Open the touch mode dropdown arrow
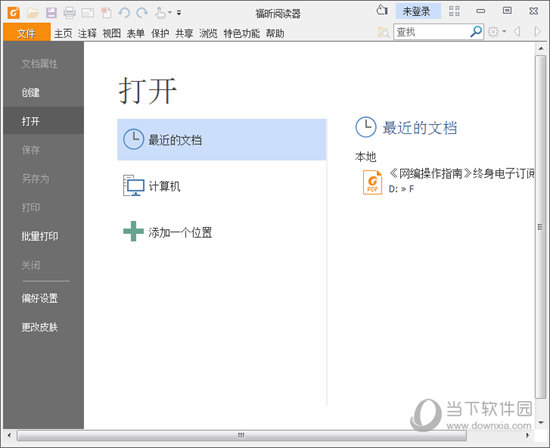 click(170, 13)
